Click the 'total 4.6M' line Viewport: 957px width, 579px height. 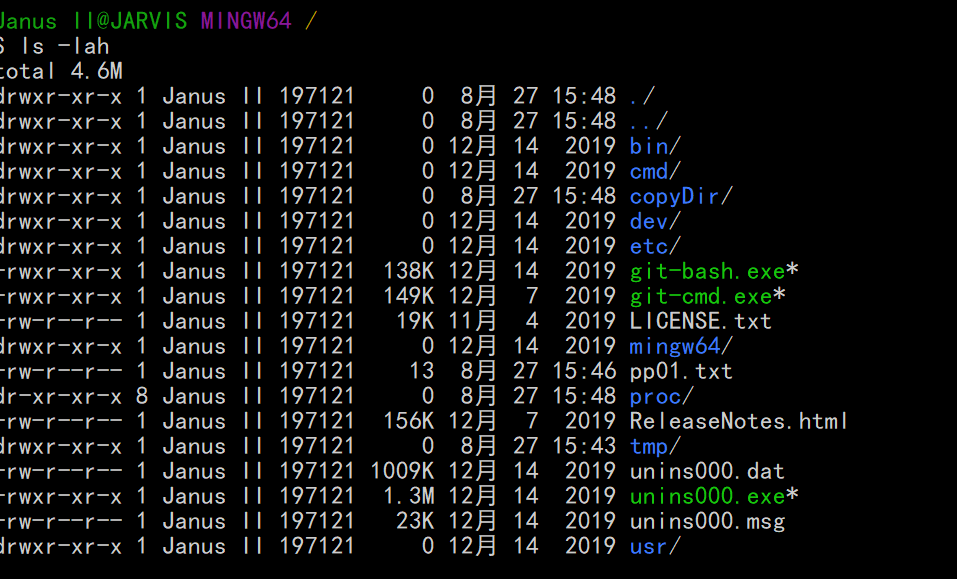point(61,71)
